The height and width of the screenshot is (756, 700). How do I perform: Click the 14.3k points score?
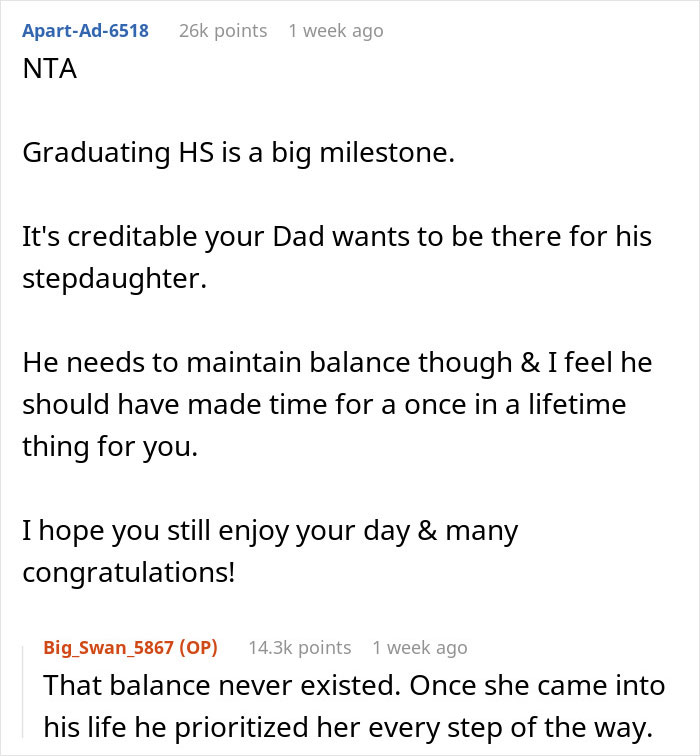click(x=299, y=647)
